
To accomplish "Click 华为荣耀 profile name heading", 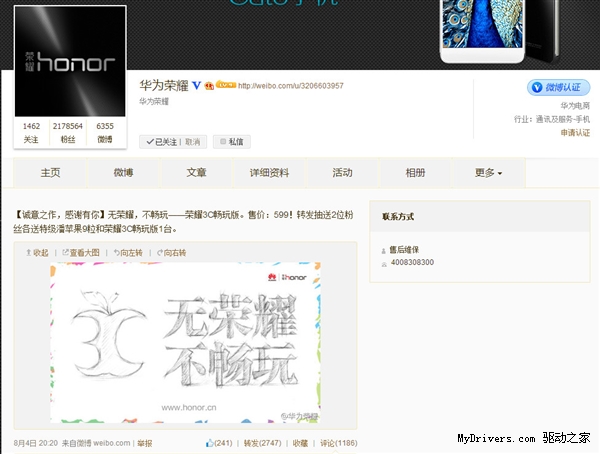I will pyautogui.click(x=164, y=85).
